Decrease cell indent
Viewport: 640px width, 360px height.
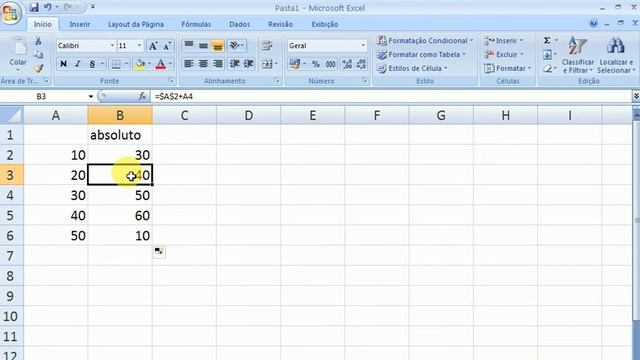pos(234,64)
